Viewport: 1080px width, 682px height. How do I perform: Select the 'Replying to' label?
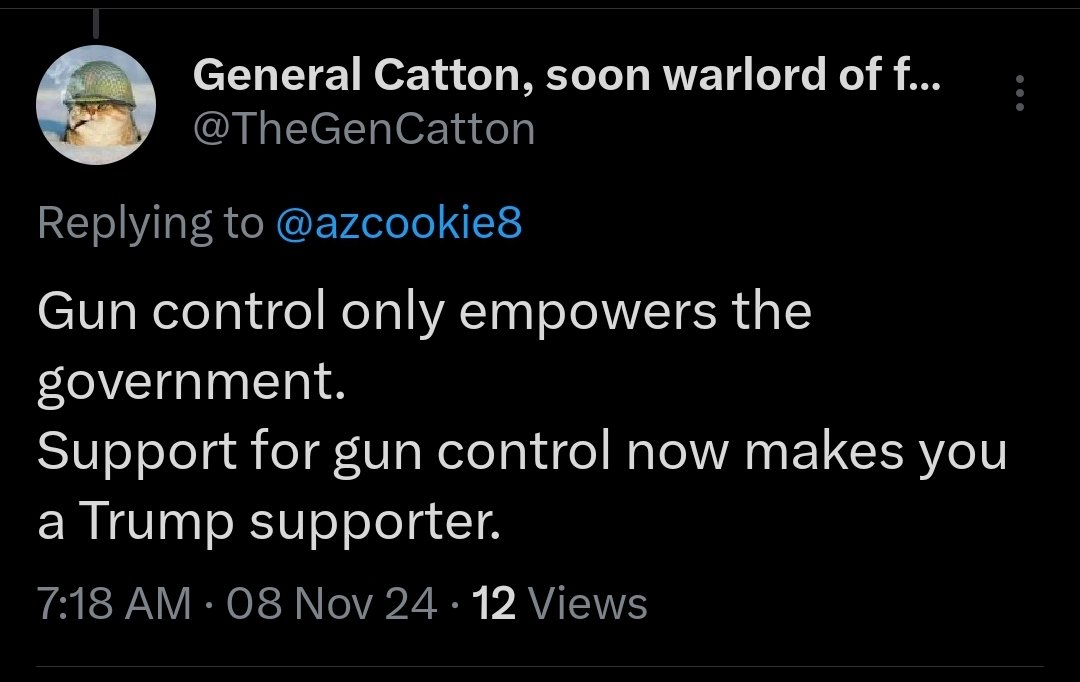pos(150,224)
